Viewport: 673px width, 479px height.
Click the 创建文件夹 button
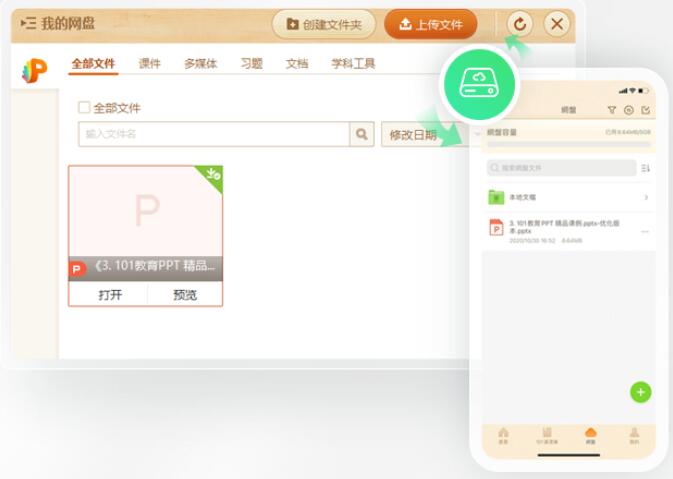pos(323,24)
